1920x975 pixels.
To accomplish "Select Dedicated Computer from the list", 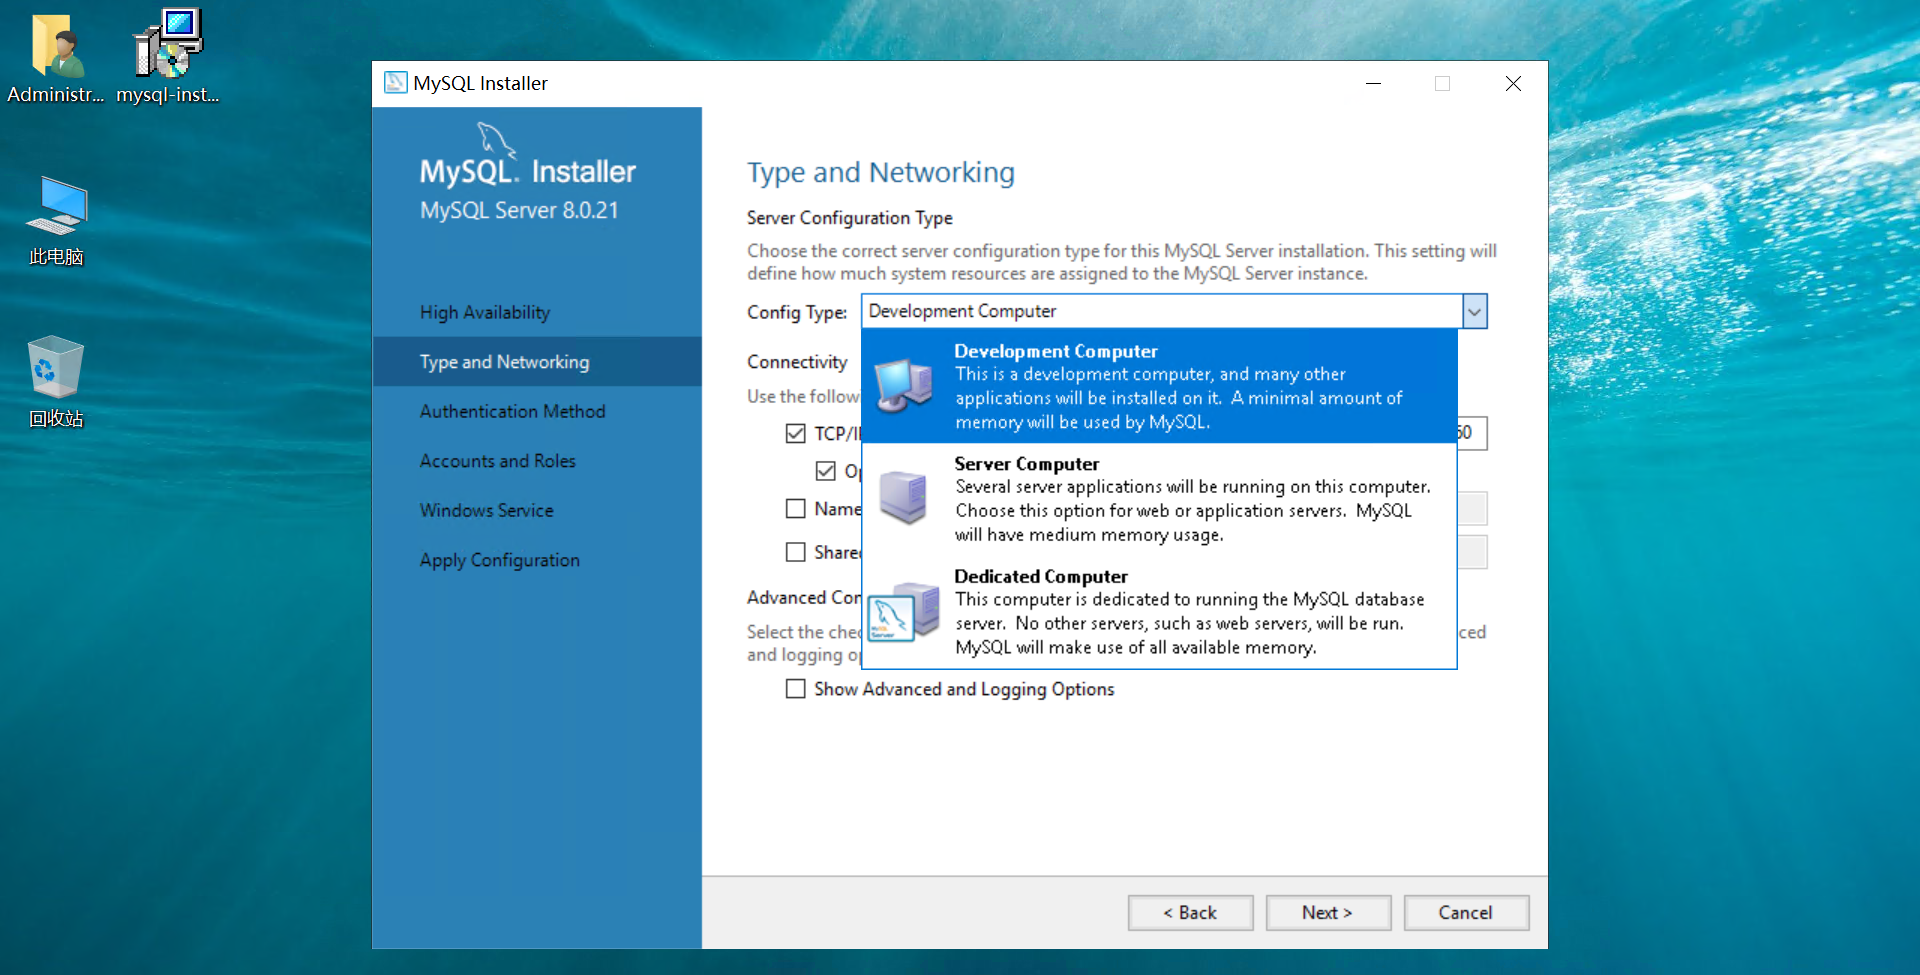I will 1159,611.
